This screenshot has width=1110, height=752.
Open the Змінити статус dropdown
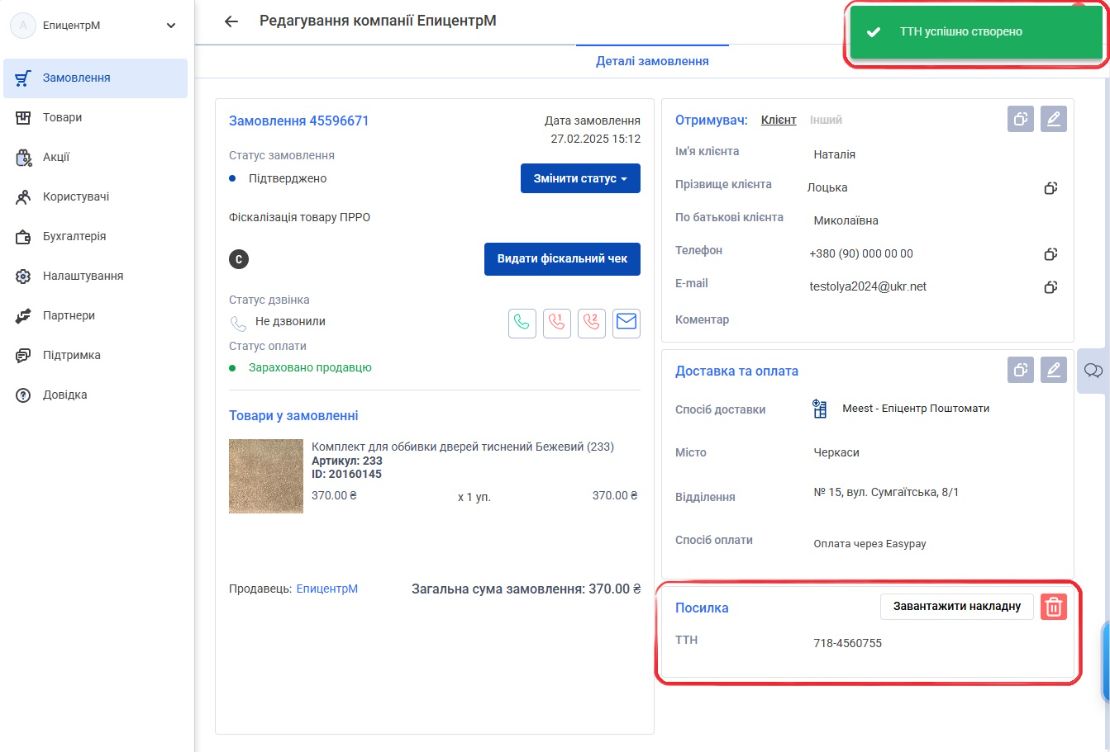tap(580, 178)
